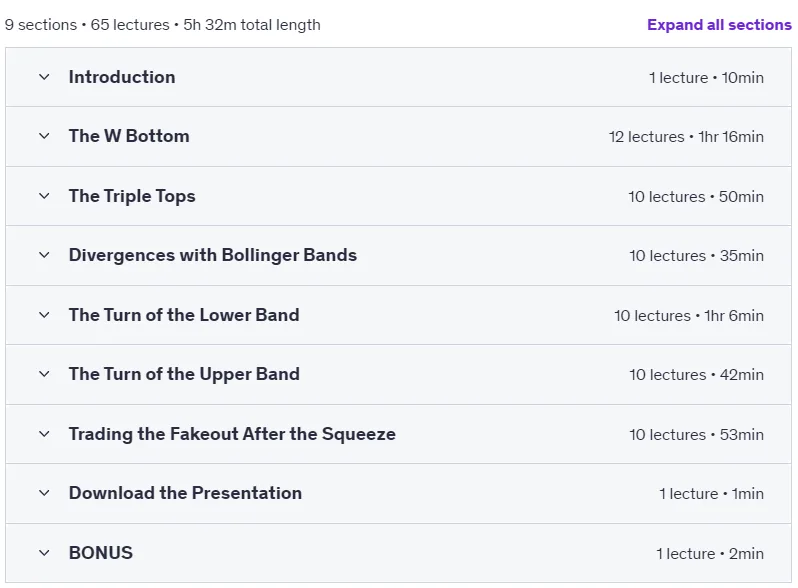Open Download the Presentation section title

point(185,493)
